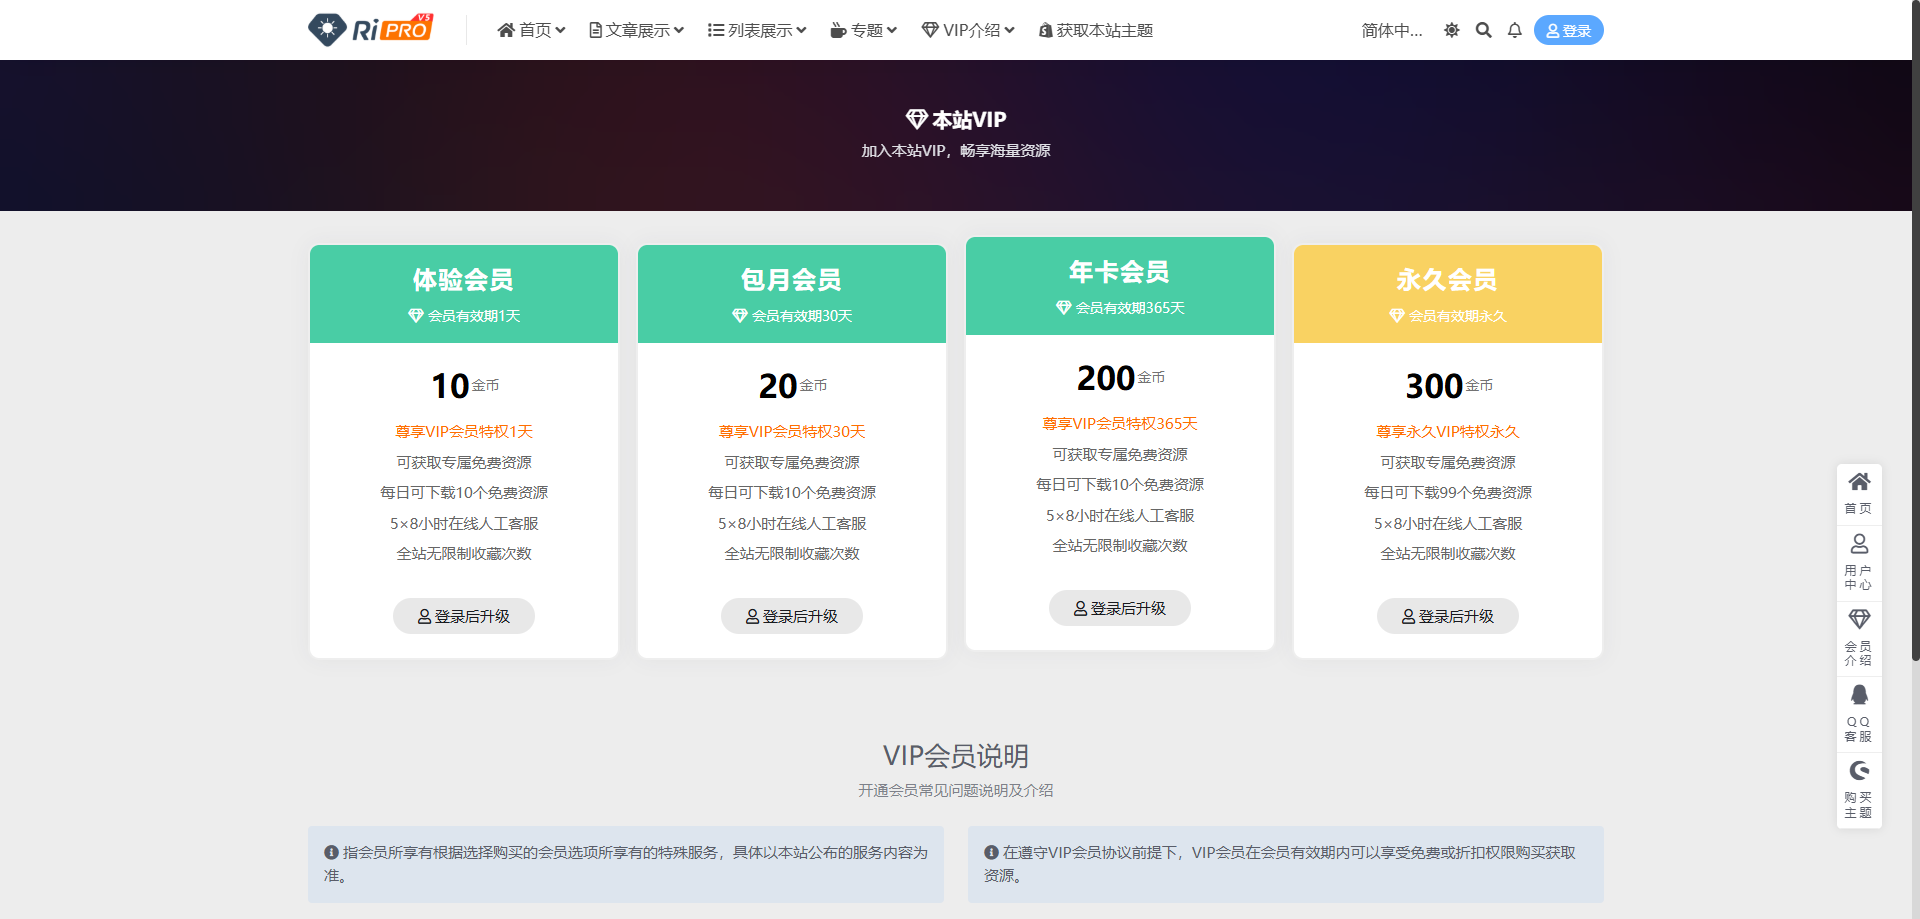Image resolution: width=1920 pixels, height=919 pixels.
Task: Click the 获取本站主题 link
Action: 1096,30
